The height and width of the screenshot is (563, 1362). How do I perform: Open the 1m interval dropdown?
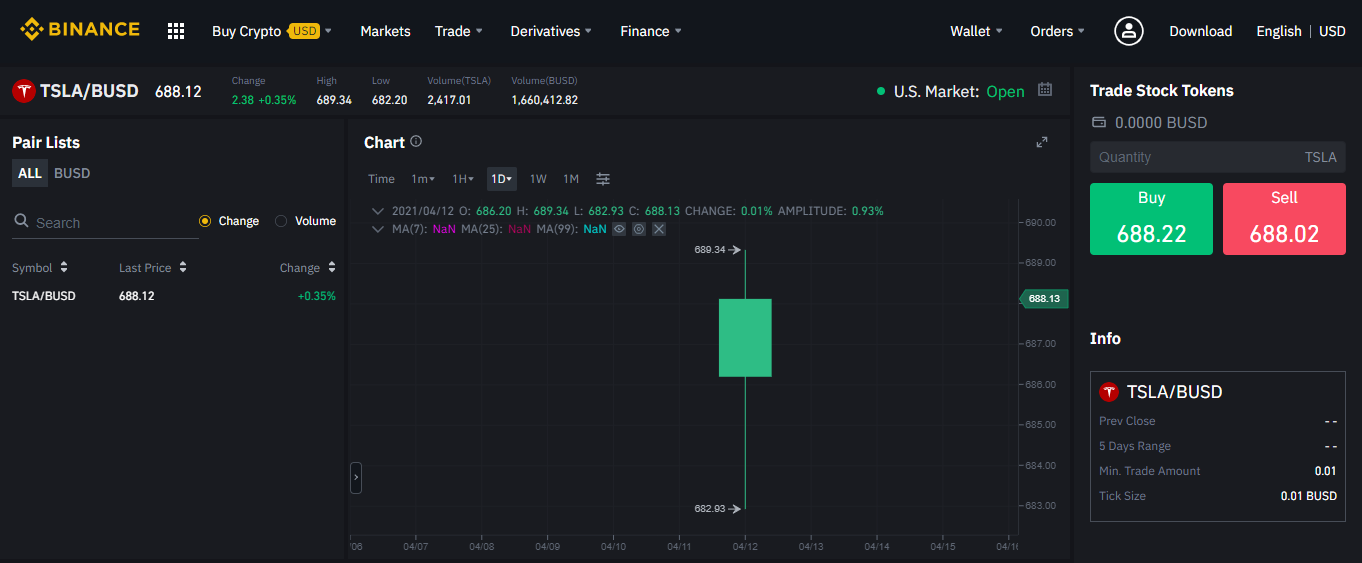tap(423, 179)
